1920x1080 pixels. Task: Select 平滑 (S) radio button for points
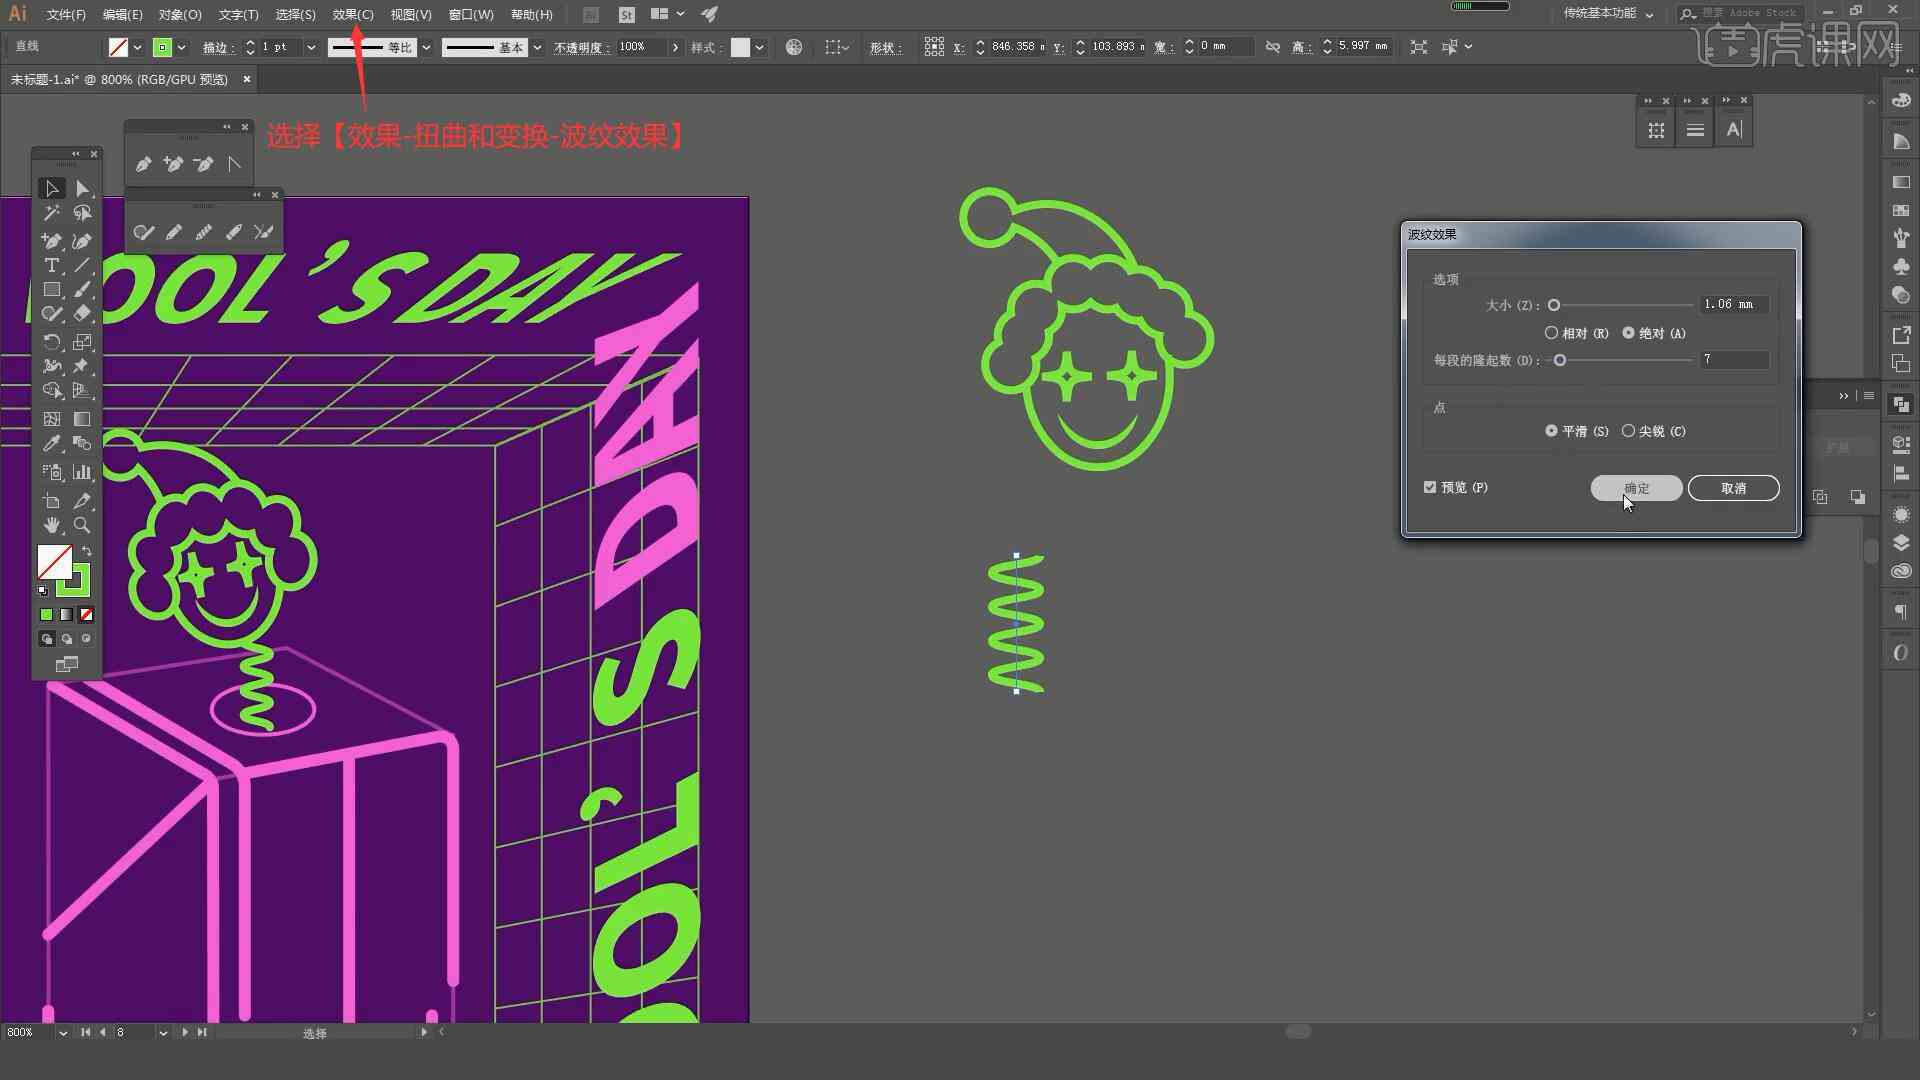1552,431
